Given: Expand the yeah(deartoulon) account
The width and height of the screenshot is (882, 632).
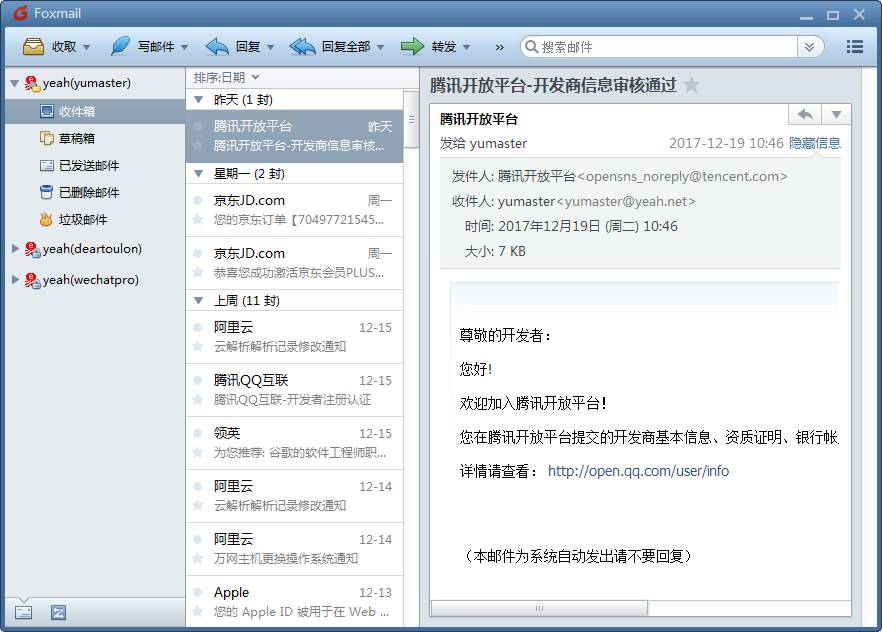Looking at the screenshot, I should click(x=16, y=249).
